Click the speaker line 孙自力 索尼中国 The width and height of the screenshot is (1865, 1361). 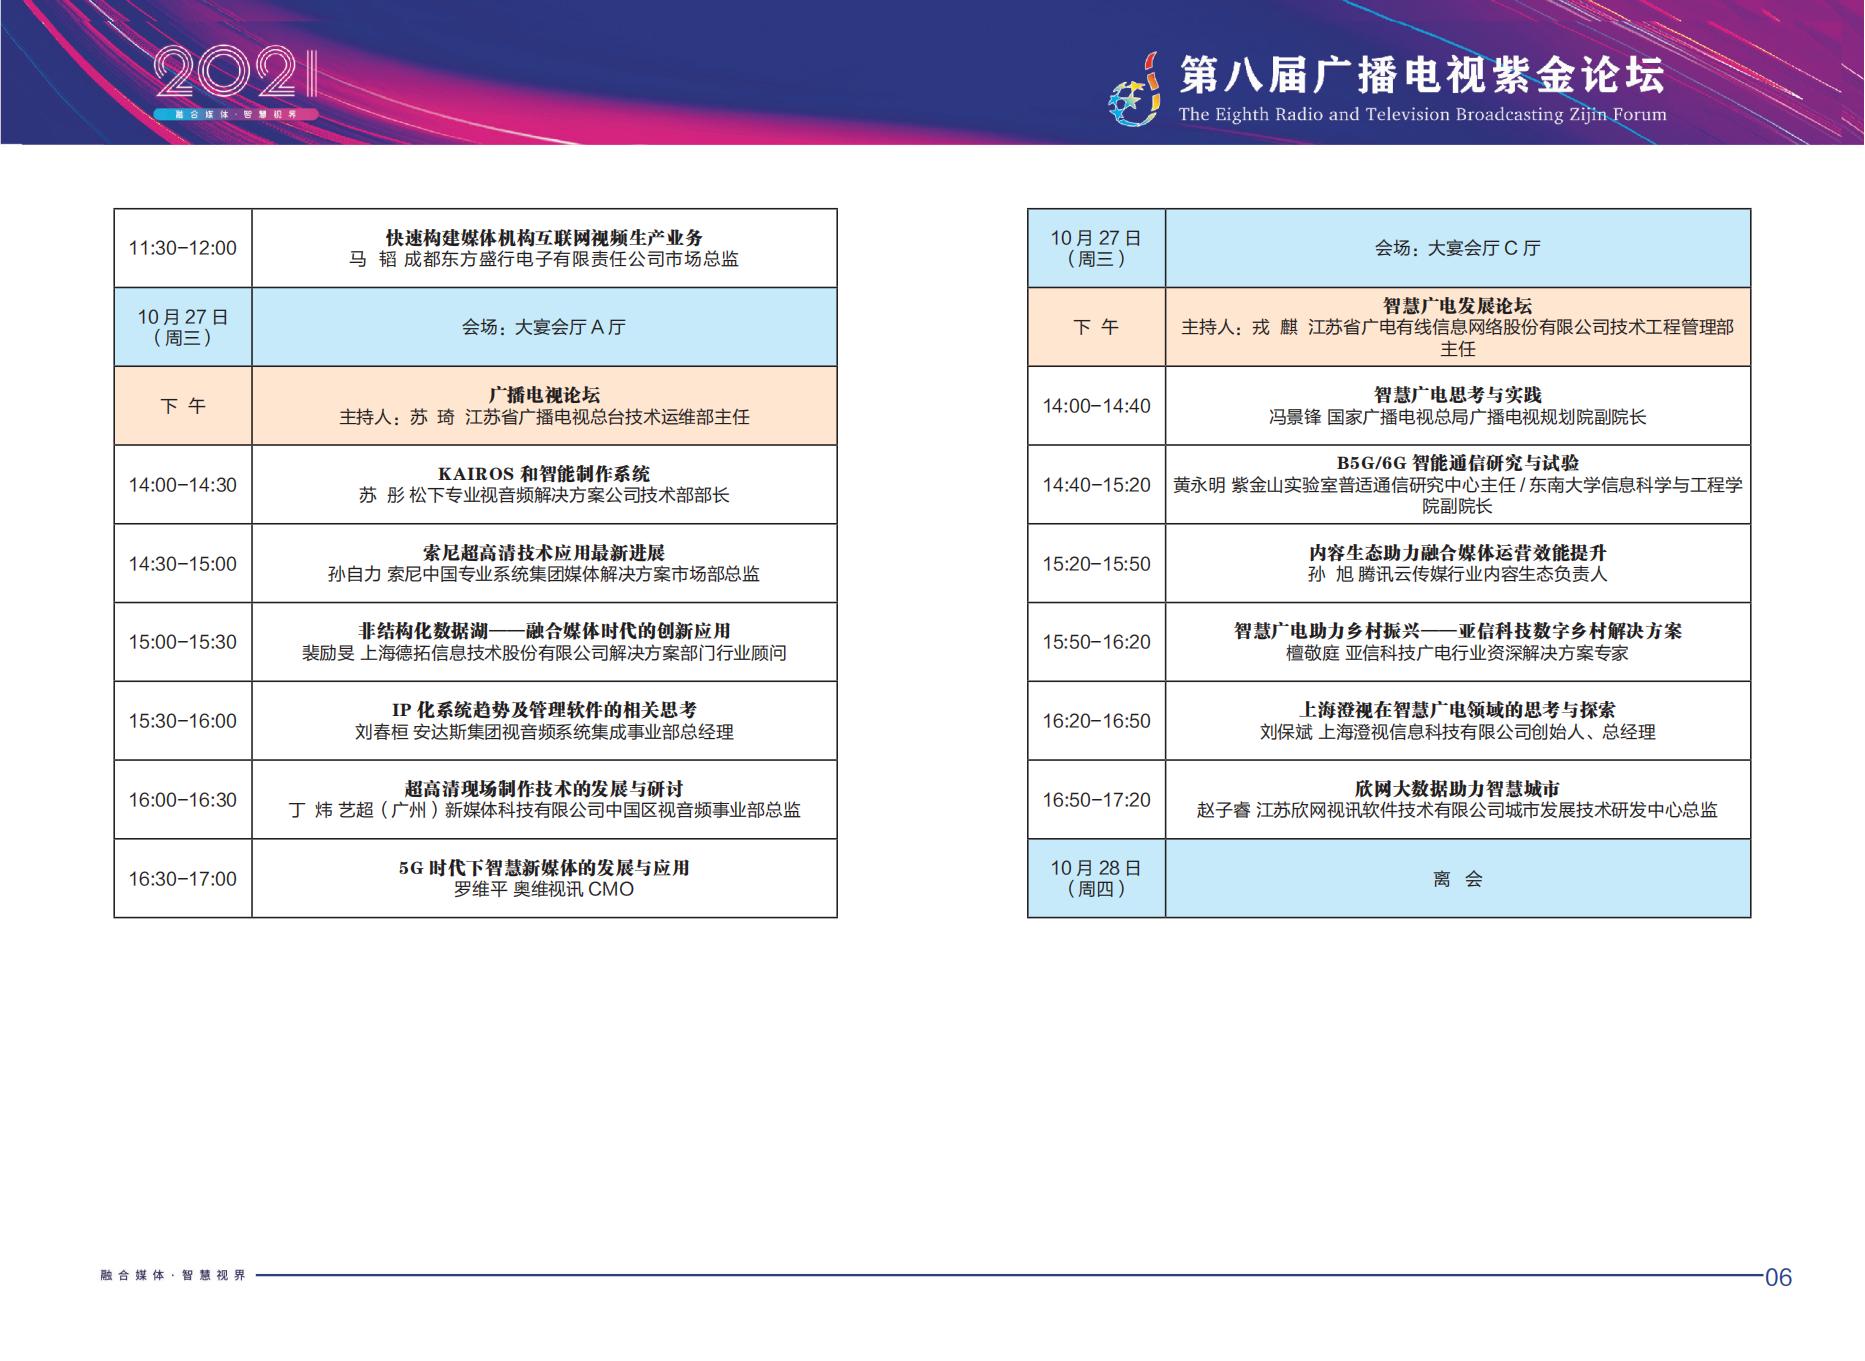(544, 574)
